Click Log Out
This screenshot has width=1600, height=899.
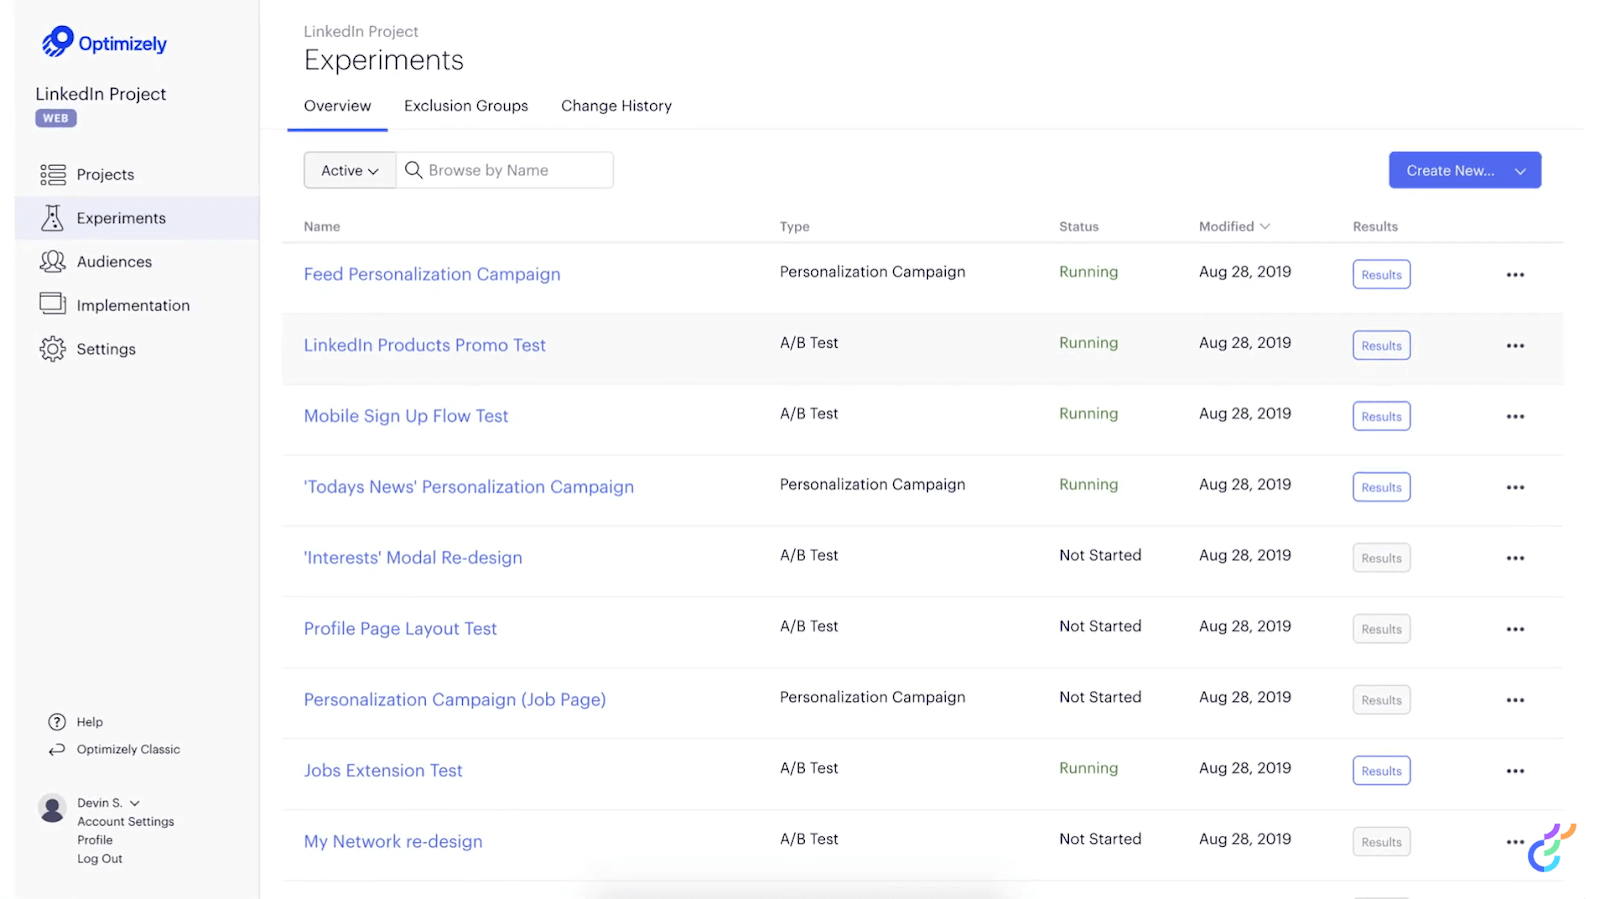(100, 859)
